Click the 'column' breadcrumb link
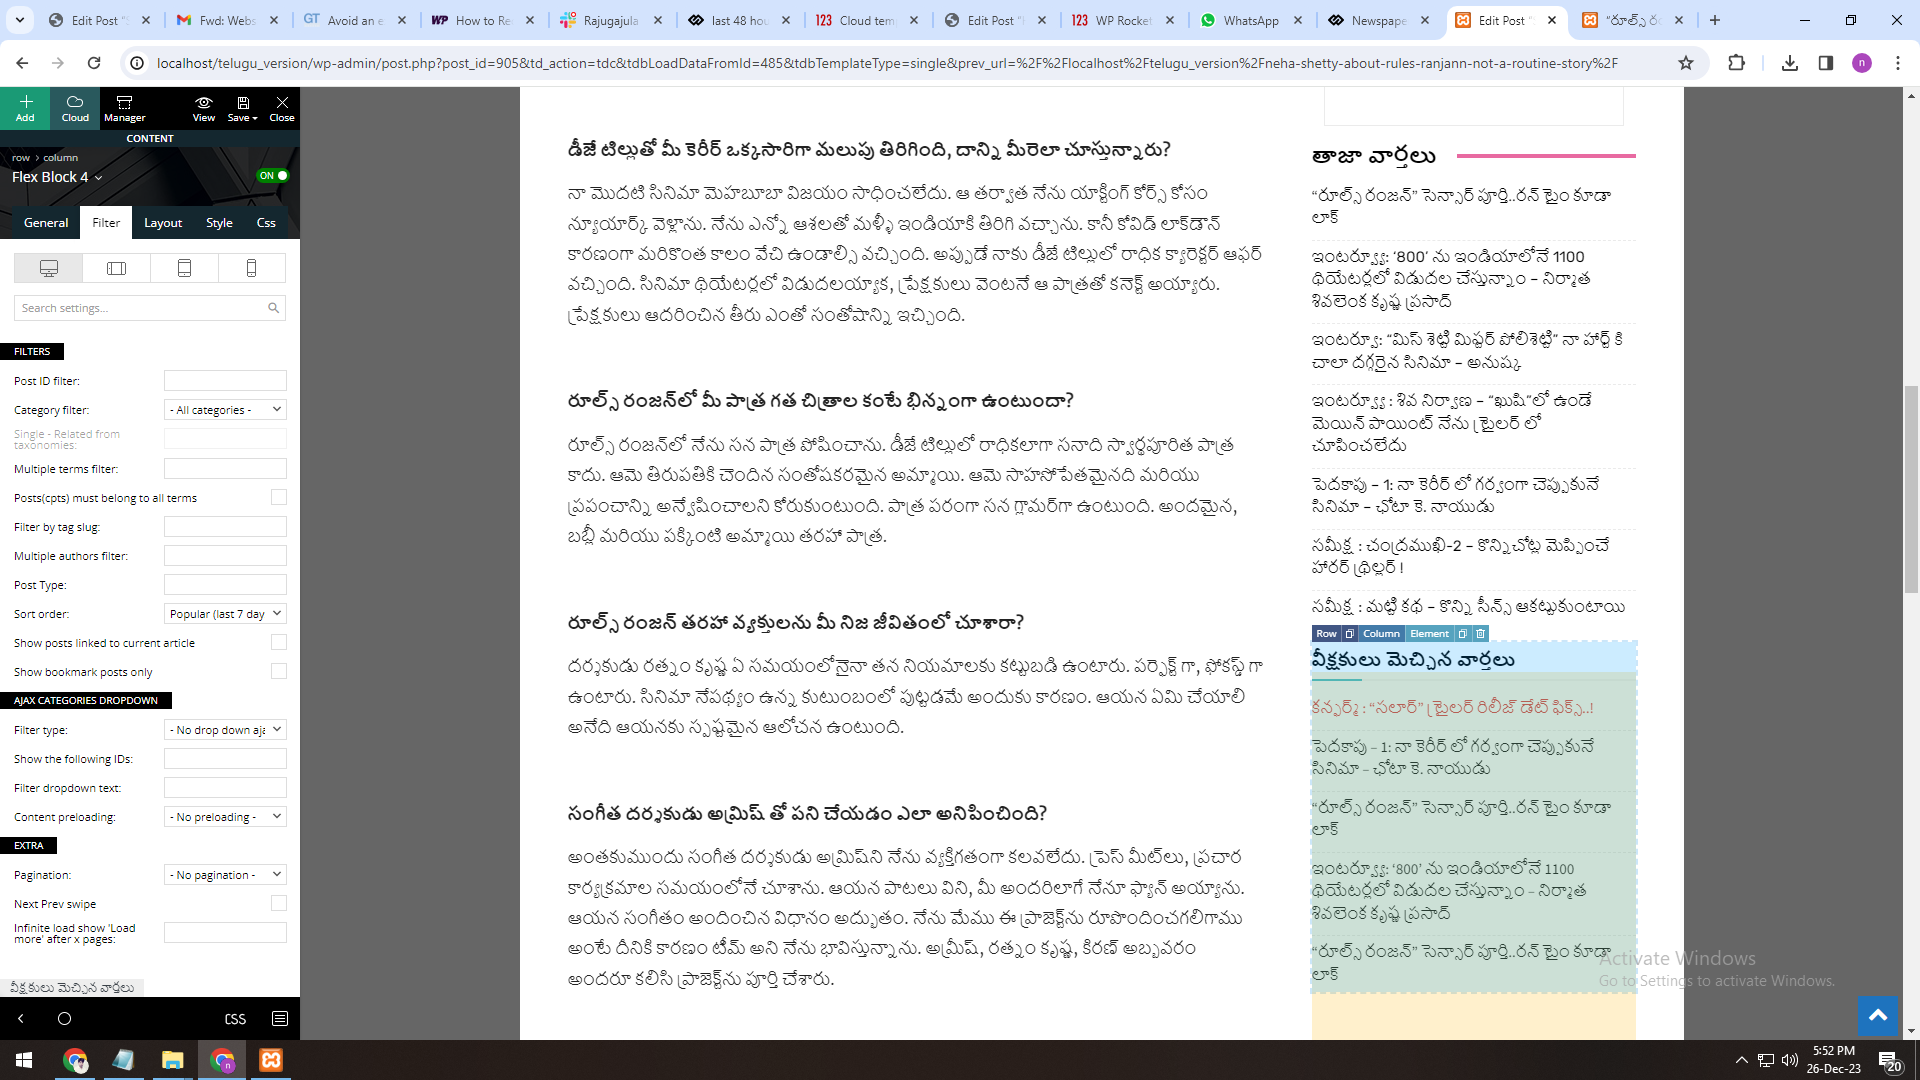The width and height of the screenshot is (1920, 1080). click(60, 158)
